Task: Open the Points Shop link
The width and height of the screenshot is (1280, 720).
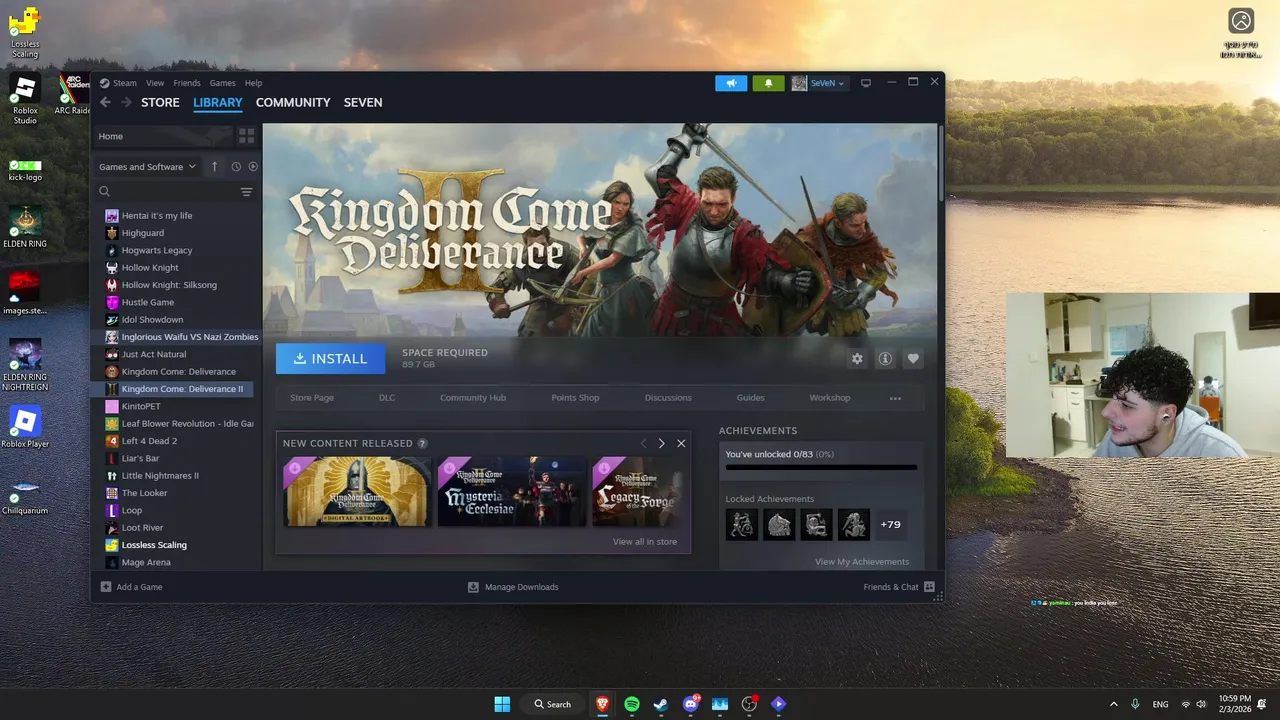Action: point(575,398)
